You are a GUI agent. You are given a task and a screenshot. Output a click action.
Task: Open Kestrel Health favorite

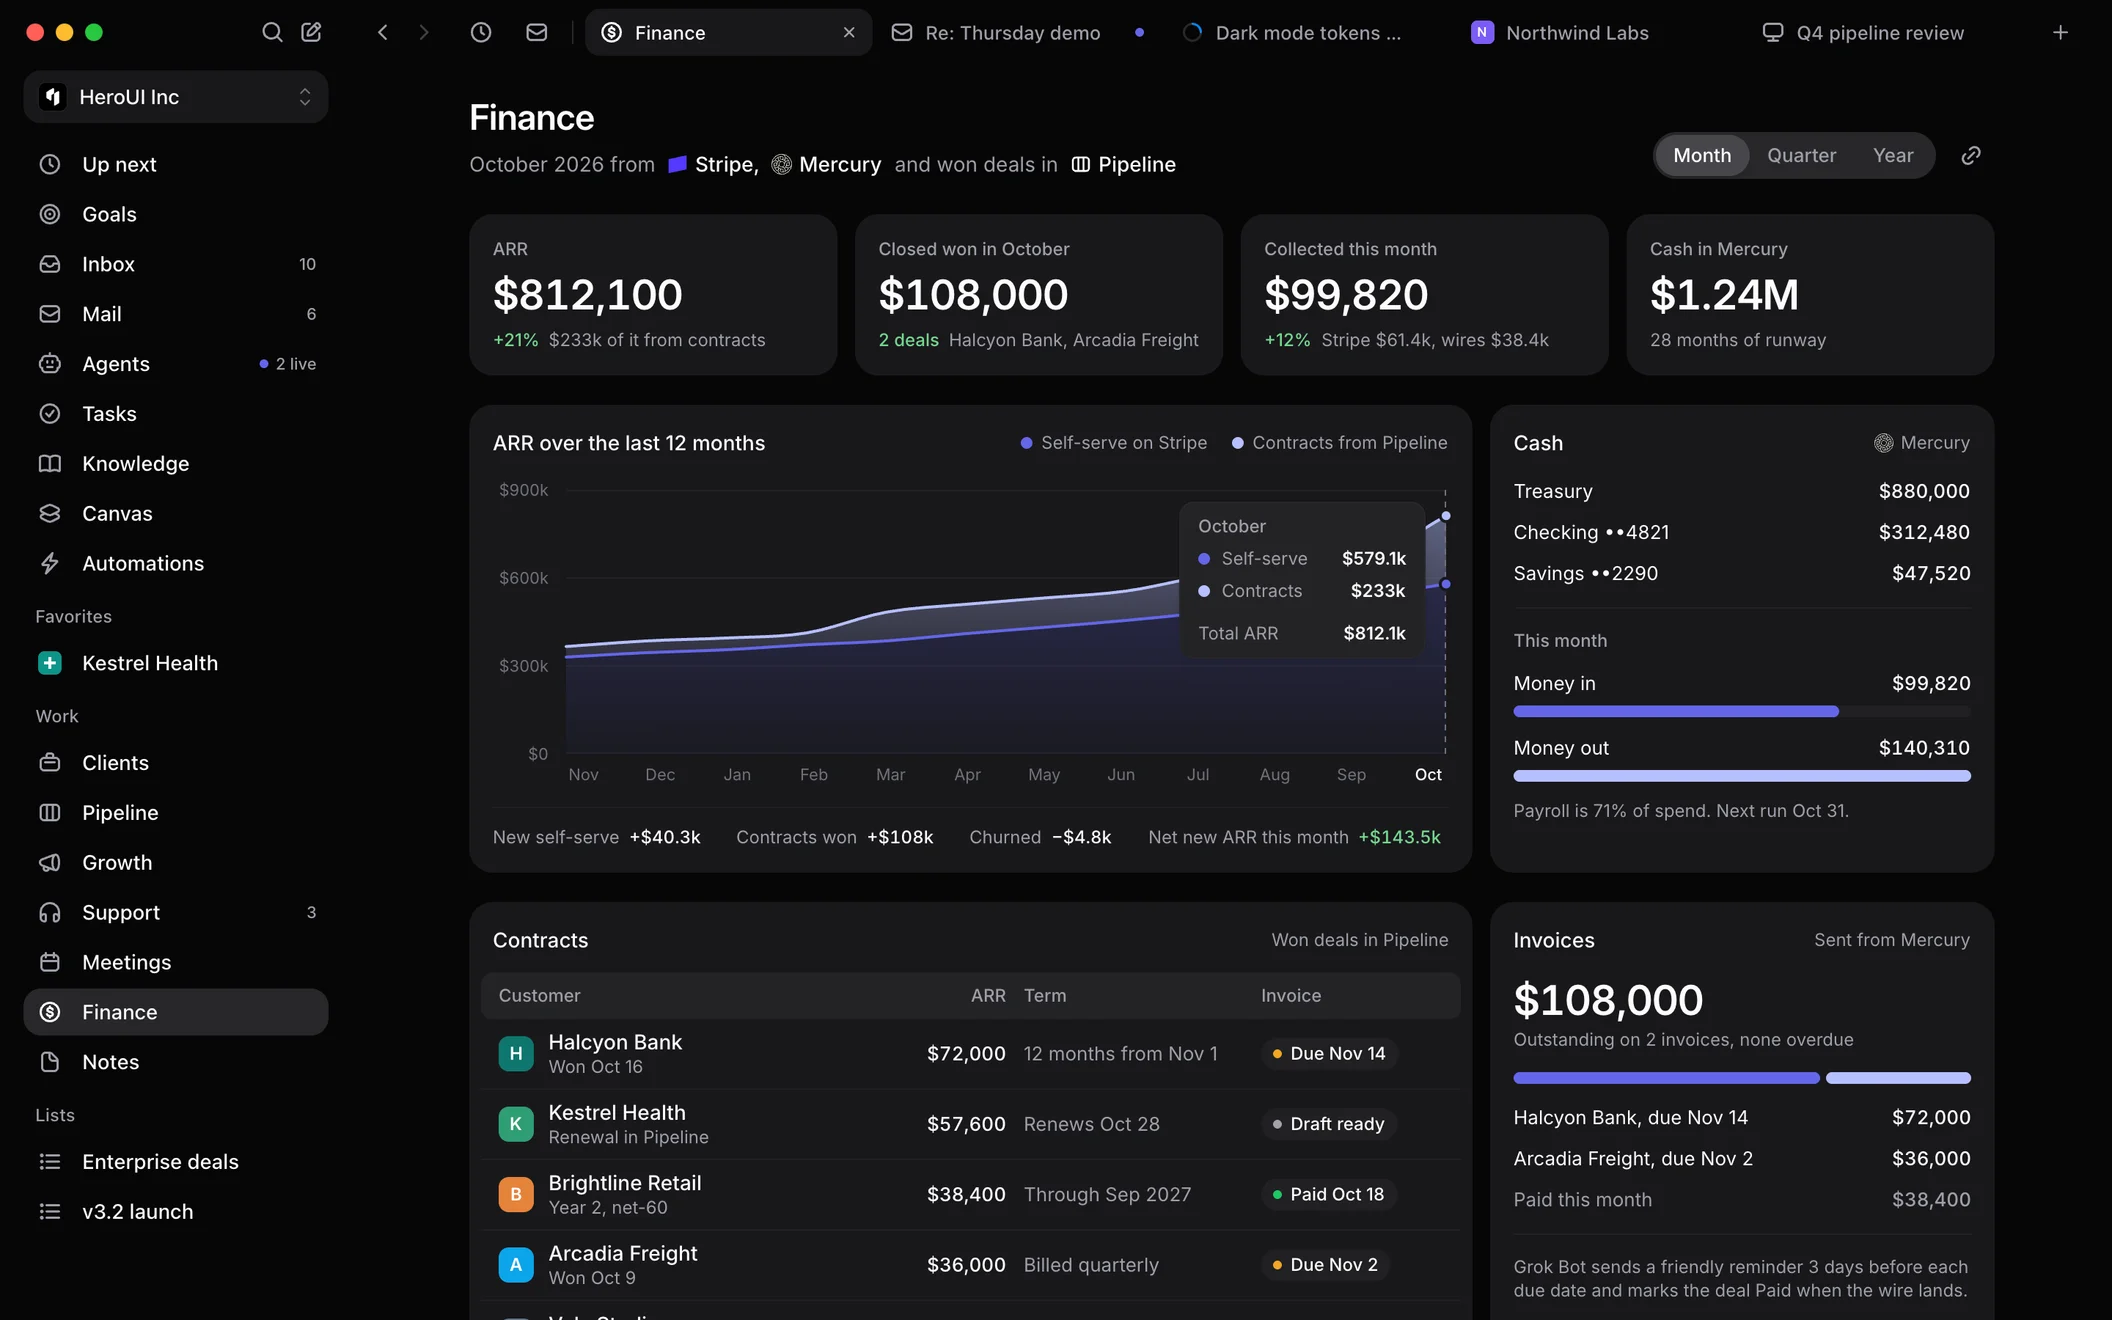click(x=176, y=663)
